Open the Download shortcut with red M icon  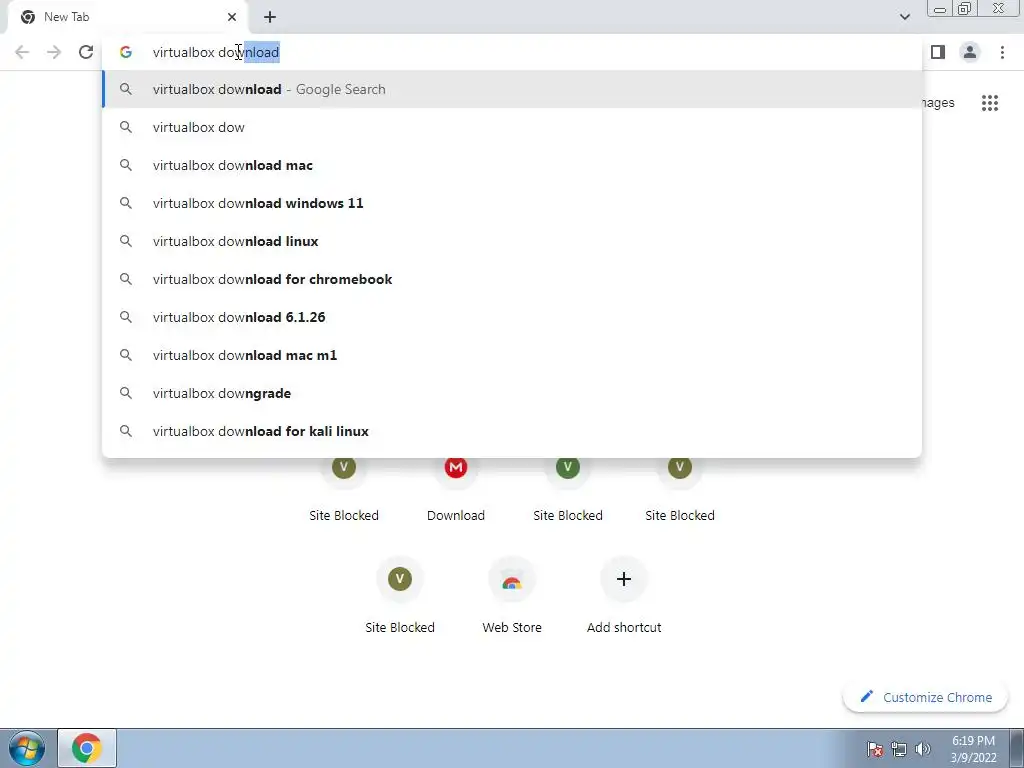coord(456,487)
